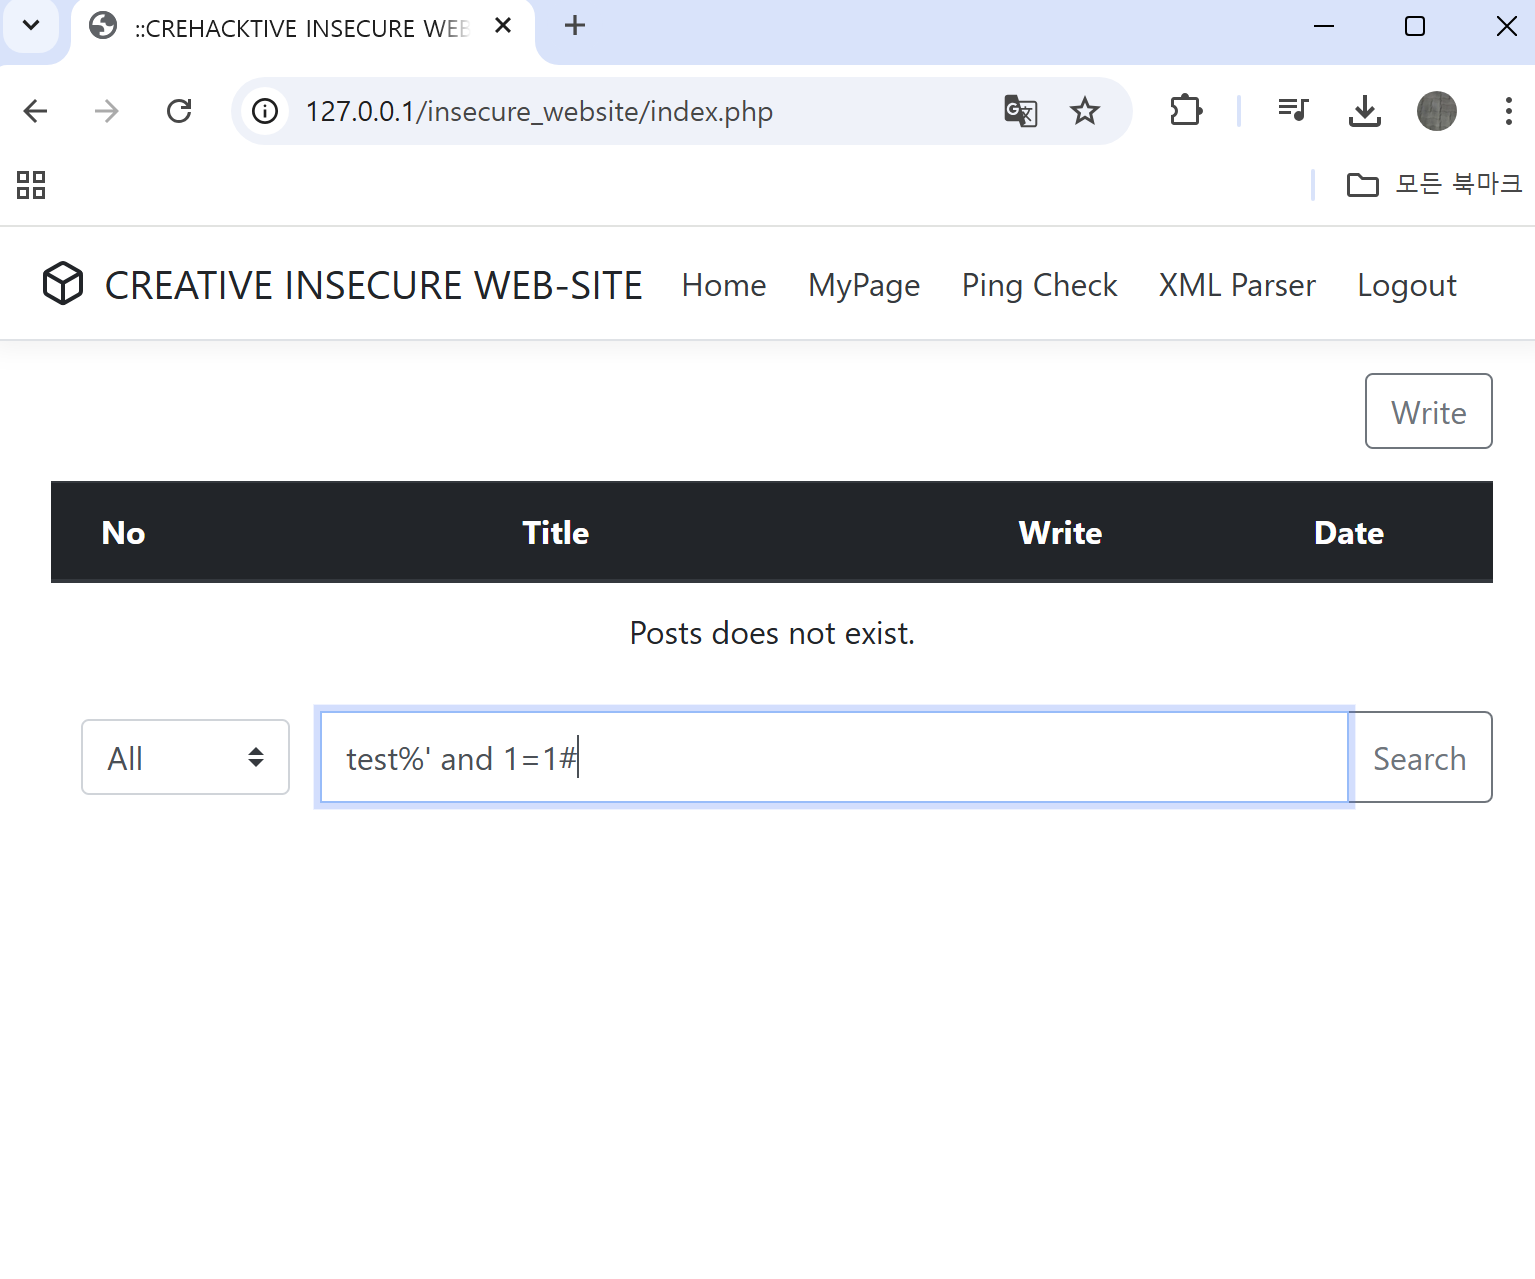Click the No column header
This screenshot has width=1535, height=1279.
(x=123, y=532)
